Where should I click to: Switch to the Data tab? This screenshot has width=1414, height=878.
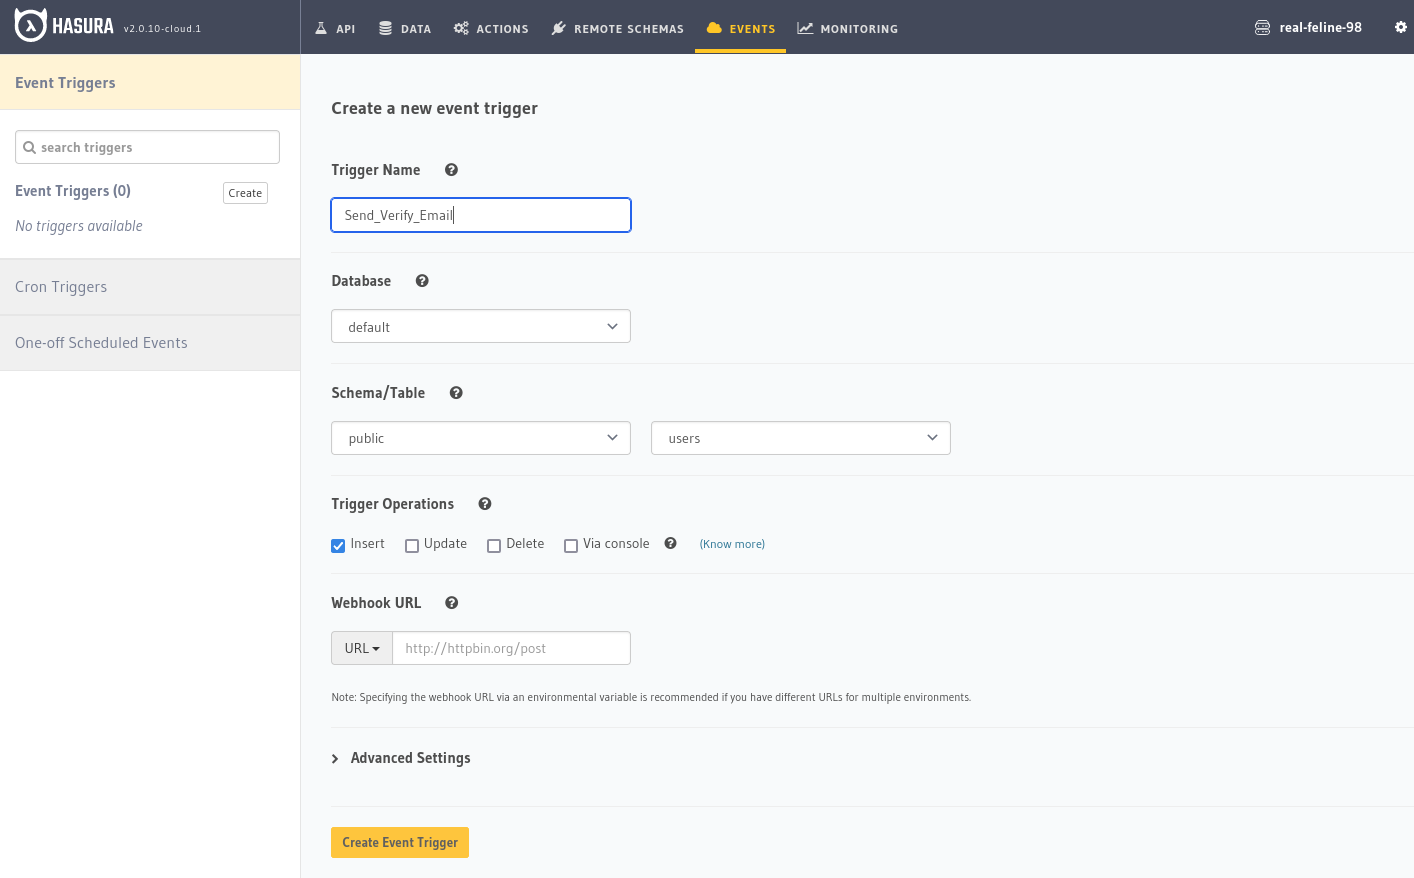[405, 28]
